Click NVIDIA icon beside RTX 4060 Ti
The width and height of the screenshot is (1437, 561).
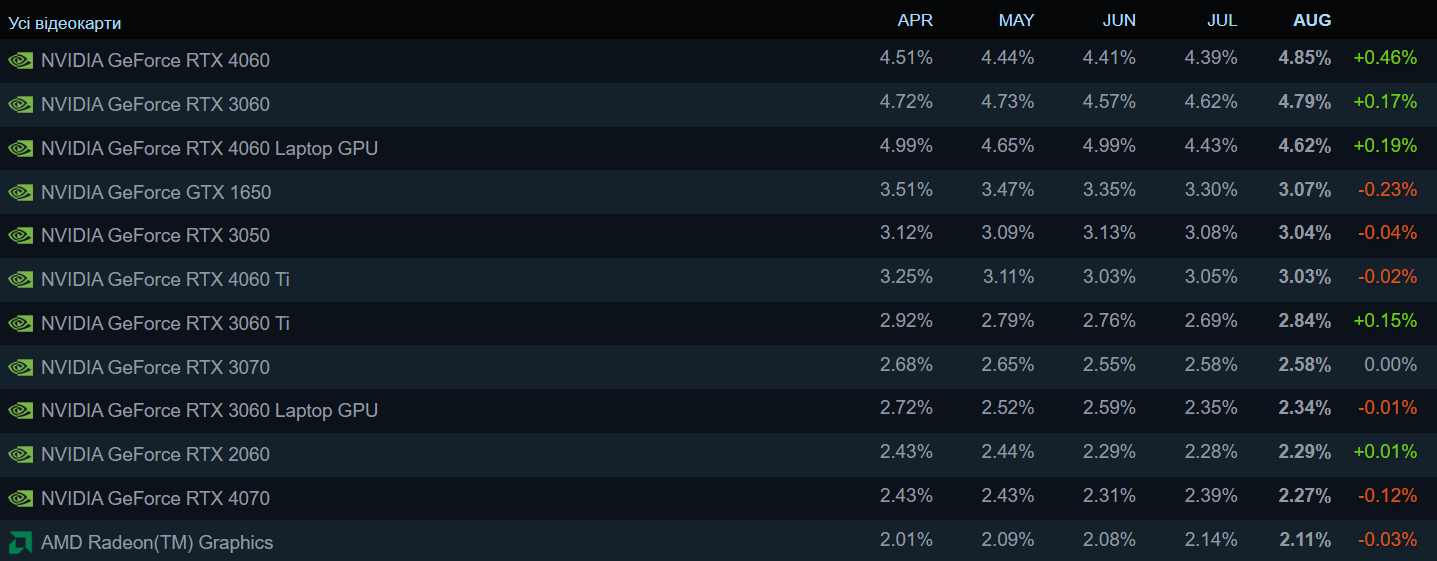[x=20, y=279]
